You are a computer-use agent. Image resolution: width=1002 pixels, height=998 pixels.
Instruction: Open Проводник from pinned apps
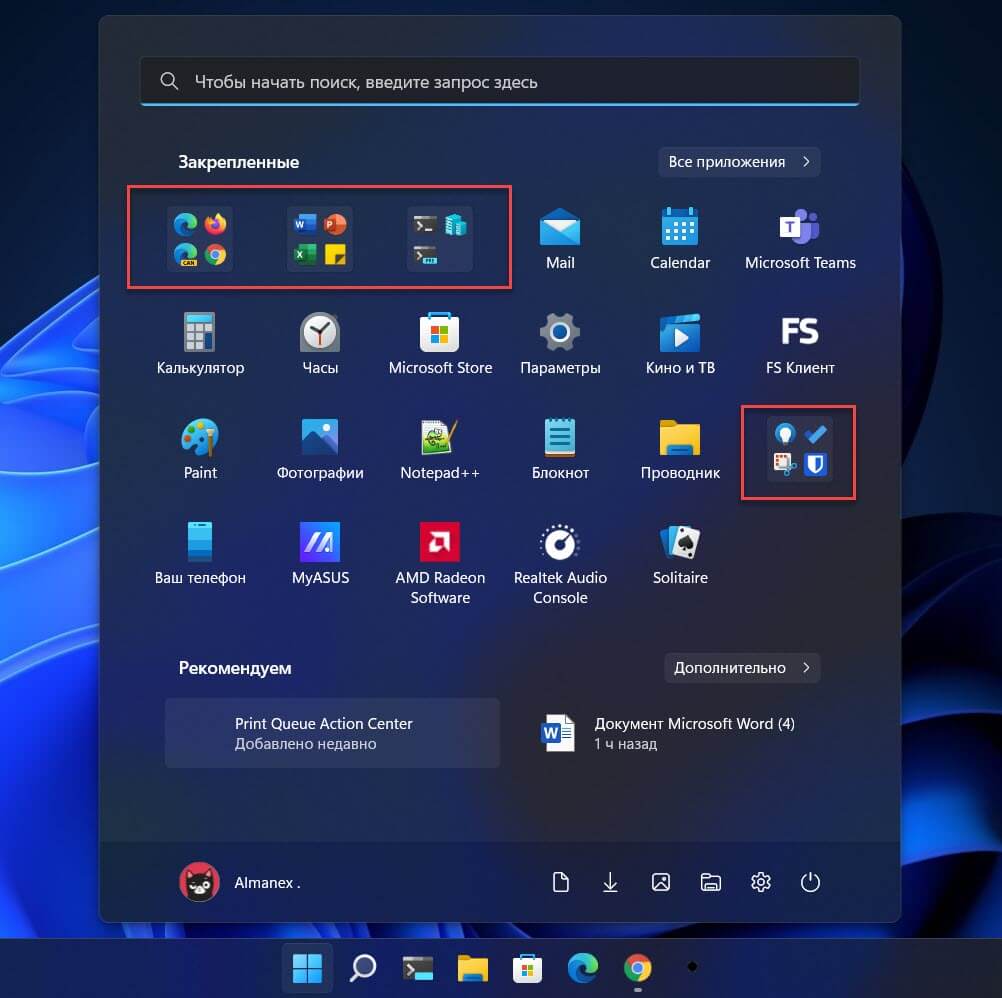click(x=680, y=447)
